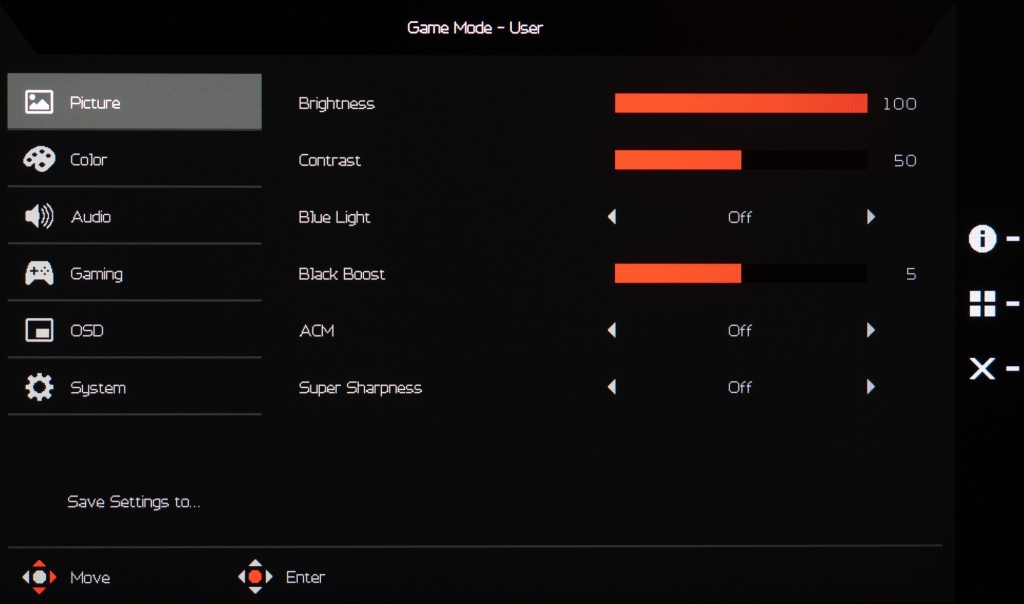Click the System gear icon
Viewport: 1024px width, 604px height.
point(39,388)
